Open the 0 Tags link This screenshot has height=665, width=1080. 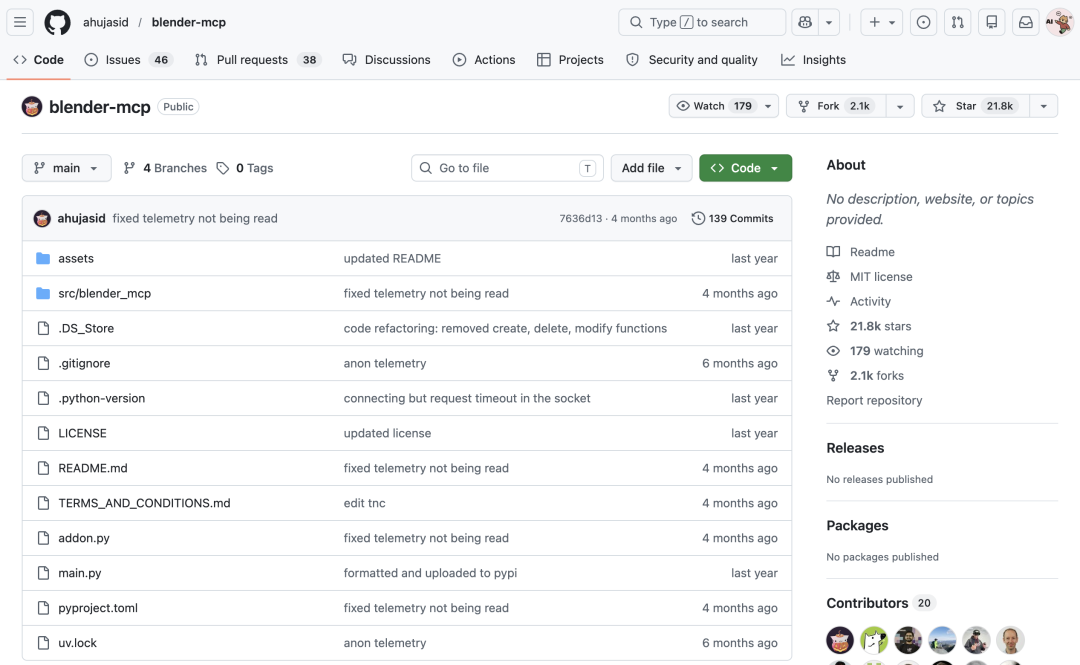pos(245,168)
